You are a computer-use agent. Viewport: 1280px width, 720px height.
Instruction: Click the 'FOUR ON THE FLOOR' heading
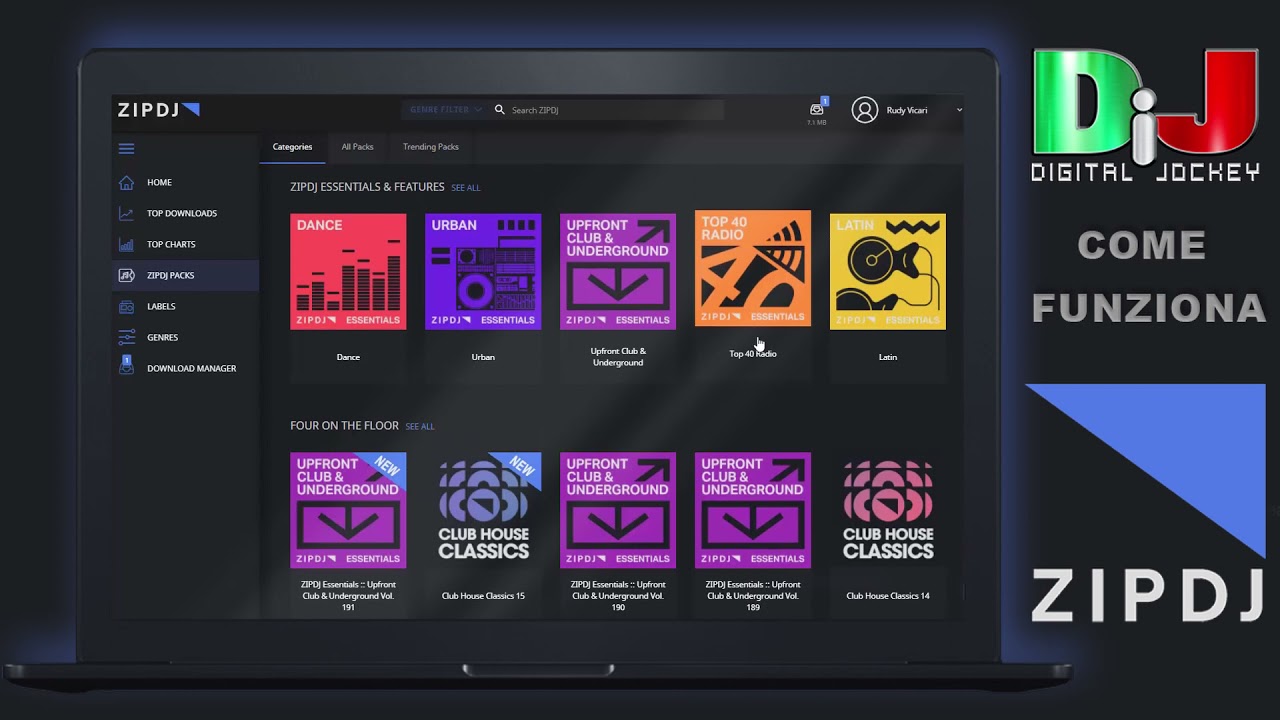344,426
